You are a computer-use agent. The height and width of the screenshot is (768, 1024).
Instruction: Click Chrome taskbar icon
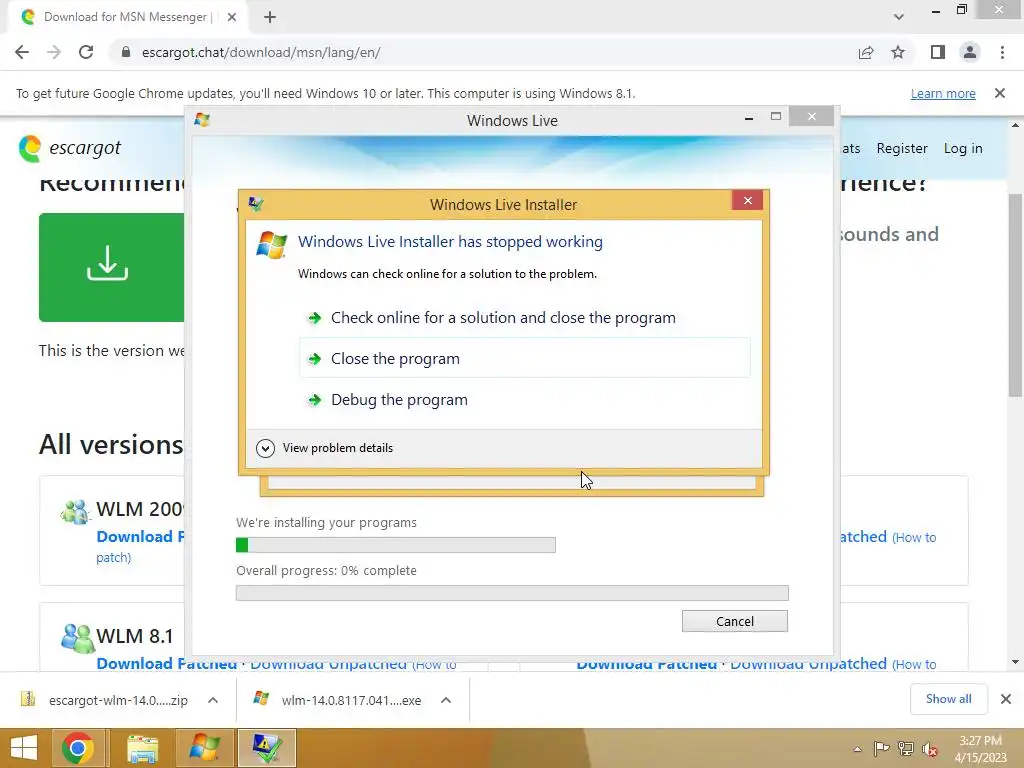pos(78,748)
